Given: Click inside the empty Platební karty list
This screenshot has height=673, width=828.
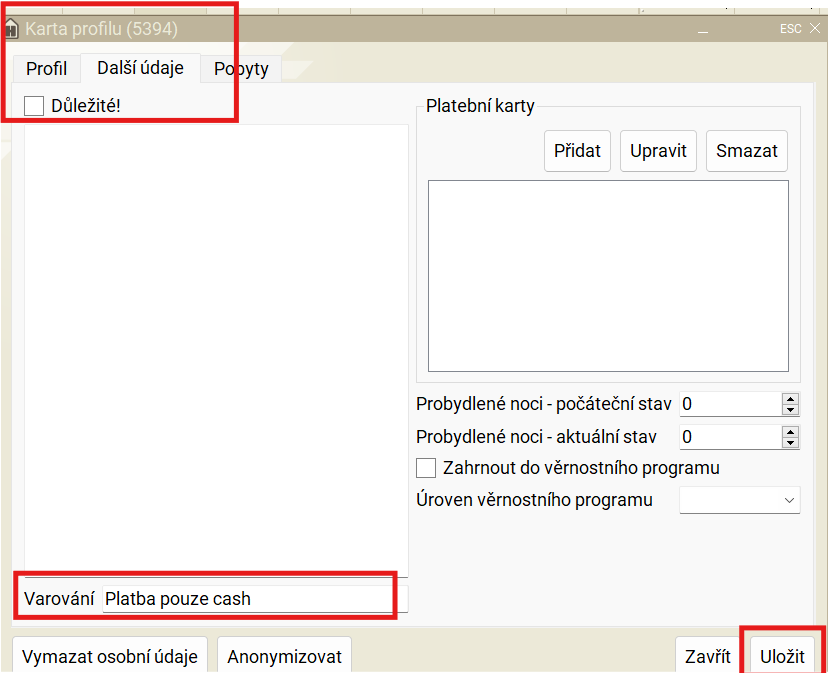Looking at the screenshot, I should 608,275.
